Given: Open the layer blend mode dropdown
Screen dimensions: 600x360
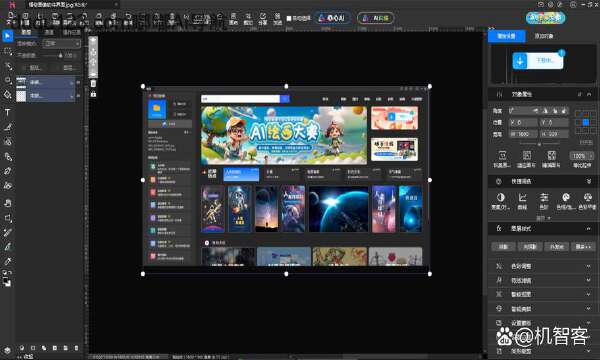Looking at the screenshot, I should click(x=62, y=44).
